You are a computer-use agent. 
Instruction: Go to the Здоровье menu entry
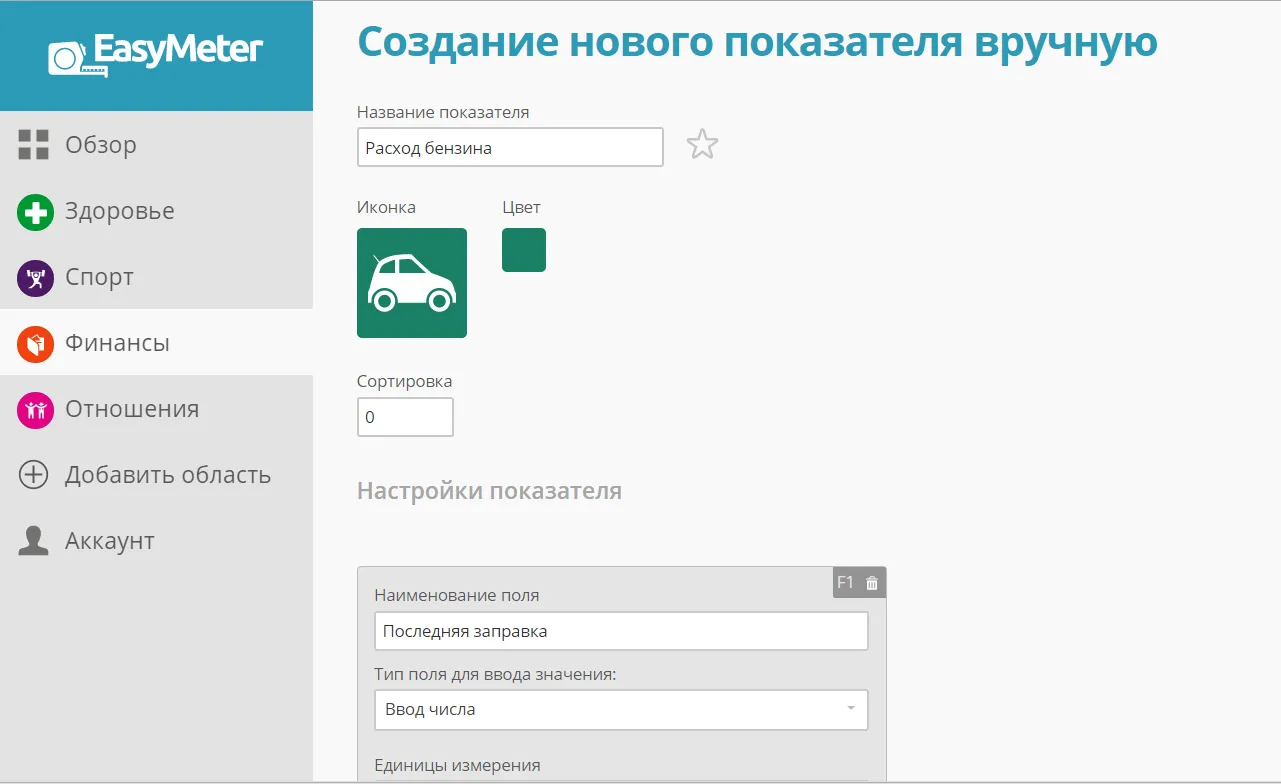click(118, 211)
